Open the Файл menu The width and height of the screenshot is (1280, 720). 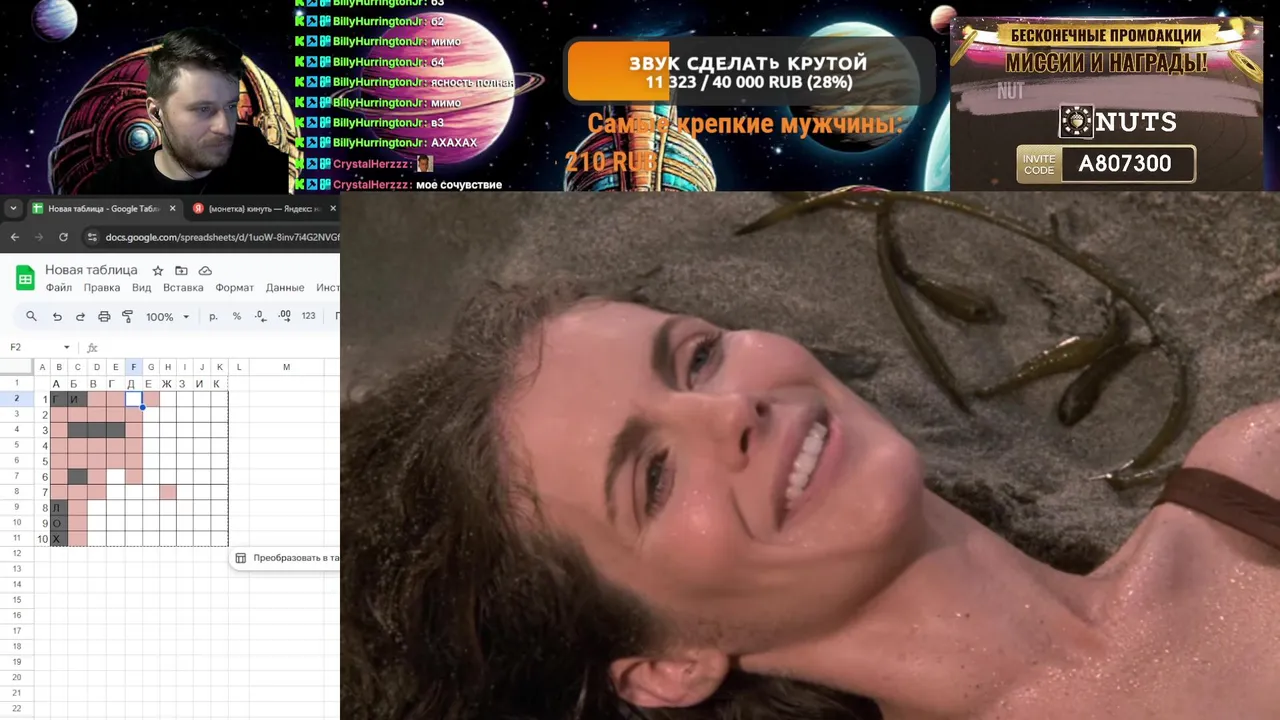click(58, 288)
